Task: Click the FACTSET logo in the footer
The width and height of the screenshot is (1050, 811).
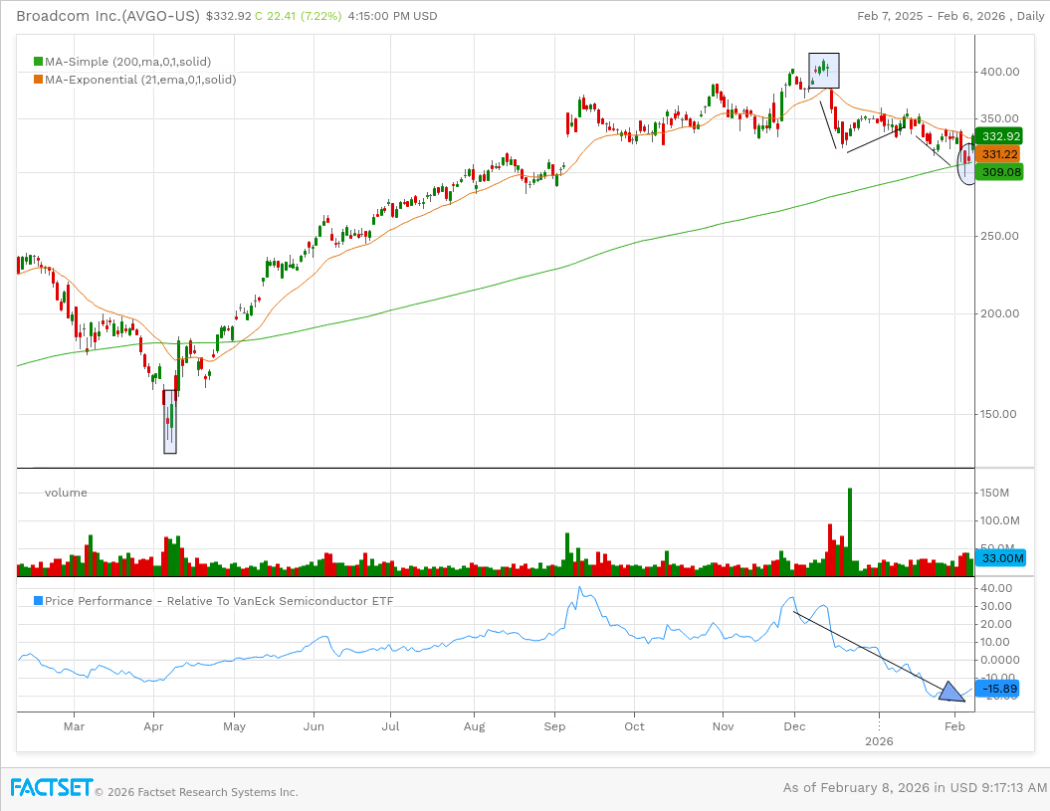Action: pyautogui.click(x=51, y=787)
